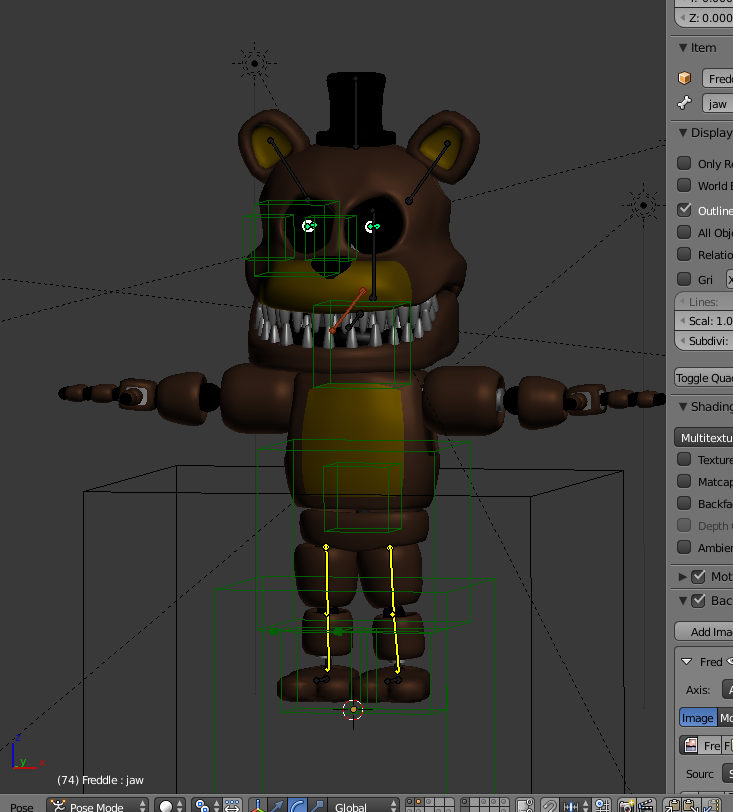
Task: Select the orange jaw bone in viewport
Action: pos(348,311)
